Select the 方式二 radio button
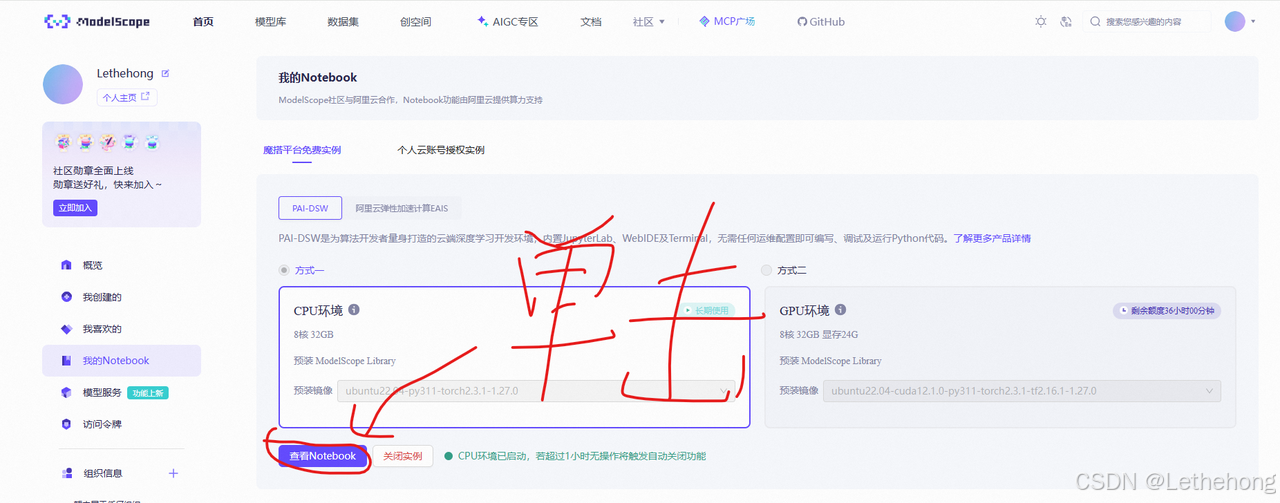The width and height of the screenshot is (1280, 503). pos(767,270)
